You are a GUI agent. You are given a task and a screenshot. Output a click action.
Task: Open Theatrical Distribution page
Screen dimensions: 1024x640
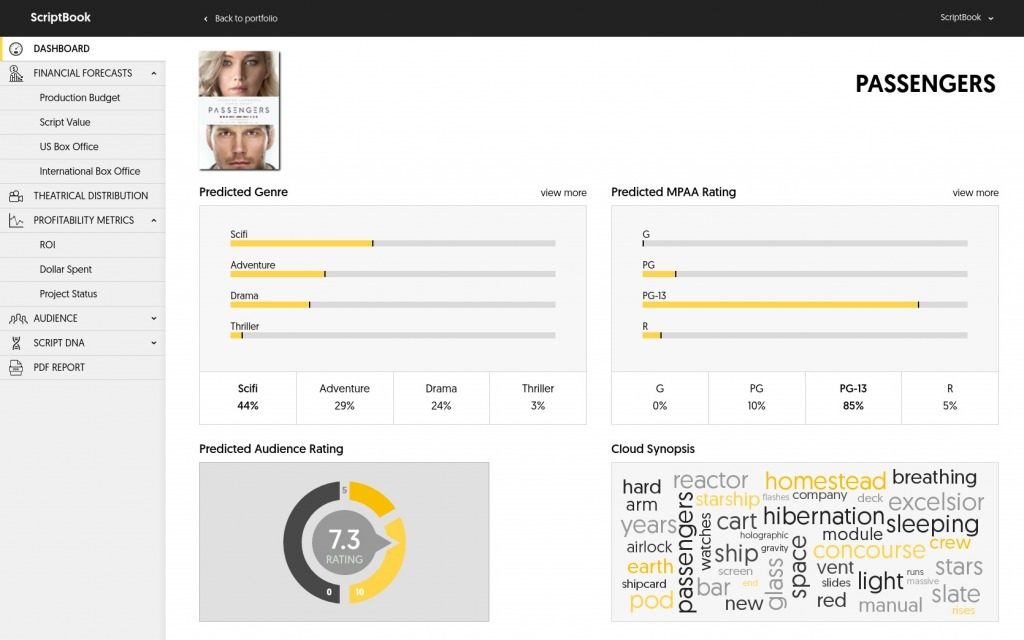[83, 196]
